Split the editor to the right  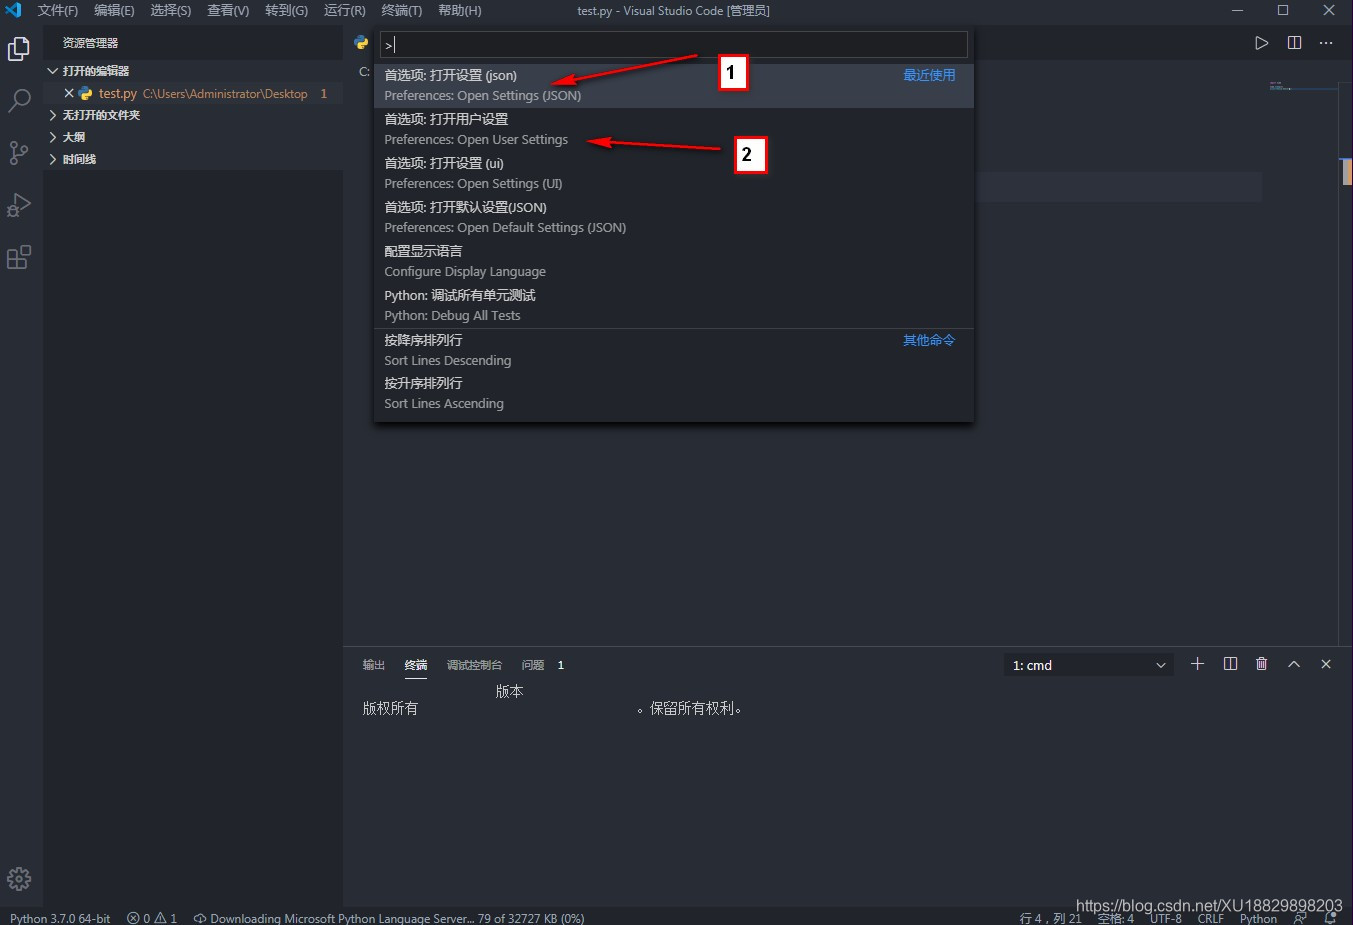coord(1294,43)
